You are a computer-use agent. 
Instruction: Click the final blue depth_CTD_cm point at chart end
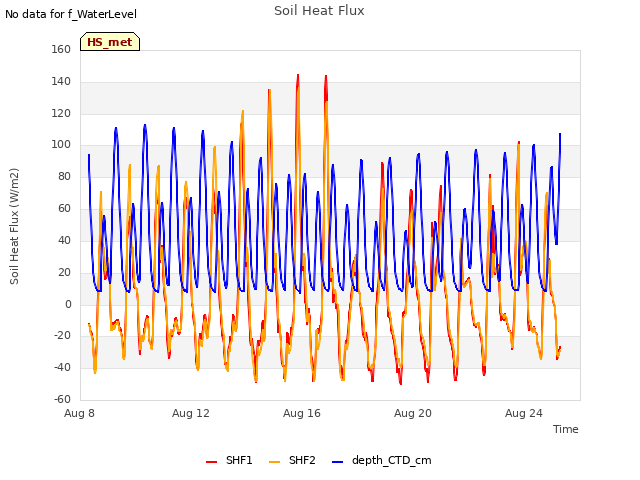(x=560, y=134)
